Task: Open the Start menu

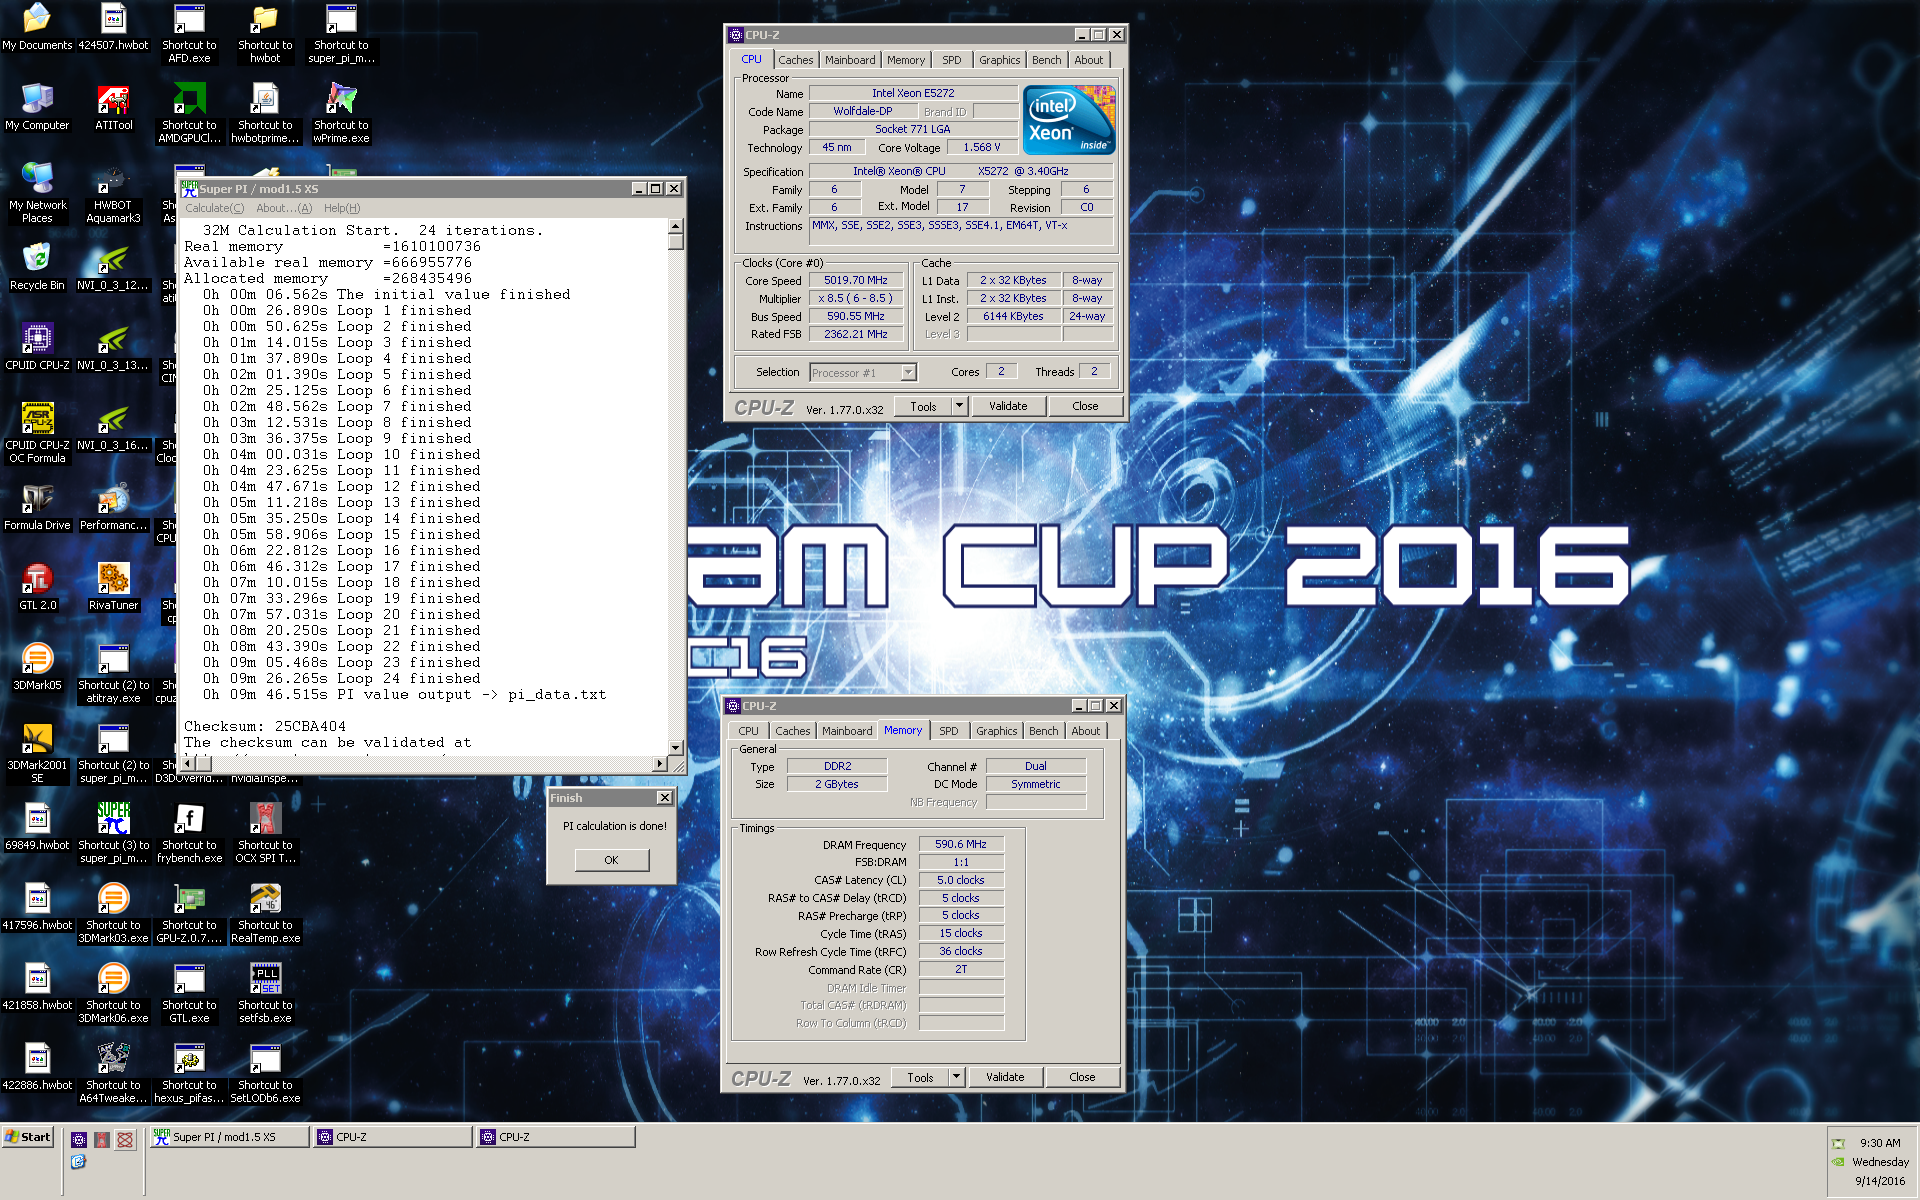Action: pos(28,1137)
